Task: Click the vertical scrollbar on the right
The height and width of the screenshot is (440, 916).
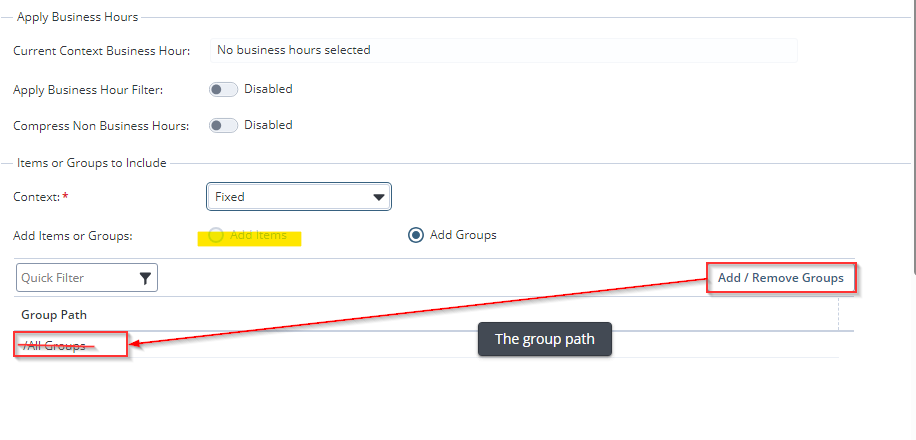Action: [910, 130]
